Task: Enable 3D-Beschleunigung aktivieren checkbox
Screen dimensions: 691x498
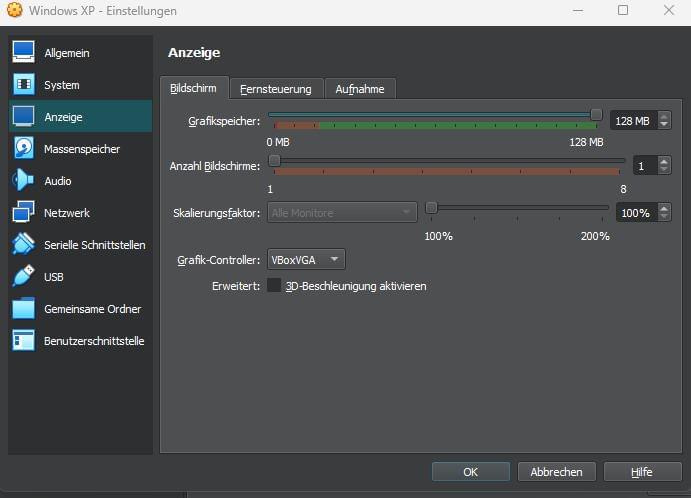Action: (x=274, y=285)
